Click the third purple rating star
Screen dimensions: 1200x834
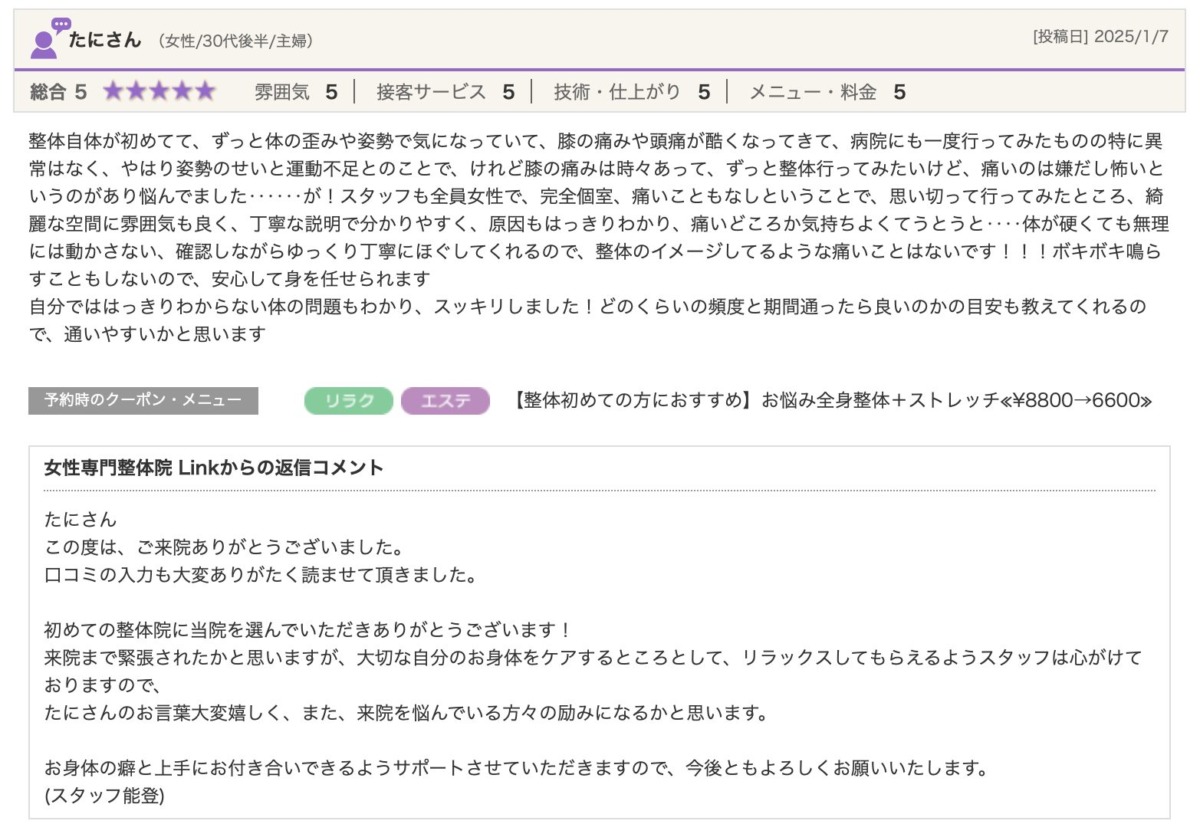click(x=159, y=92)
